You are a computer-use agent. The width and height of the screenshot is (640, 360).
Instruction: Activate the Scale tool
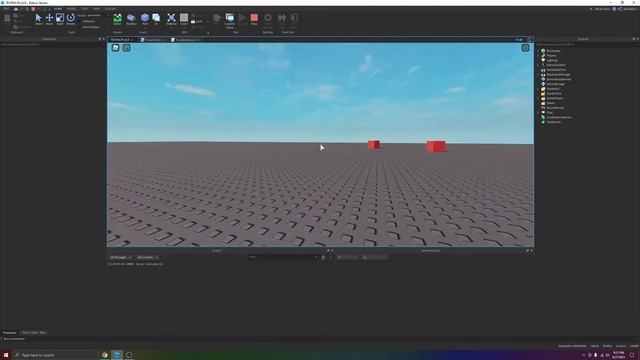point(60,19)
